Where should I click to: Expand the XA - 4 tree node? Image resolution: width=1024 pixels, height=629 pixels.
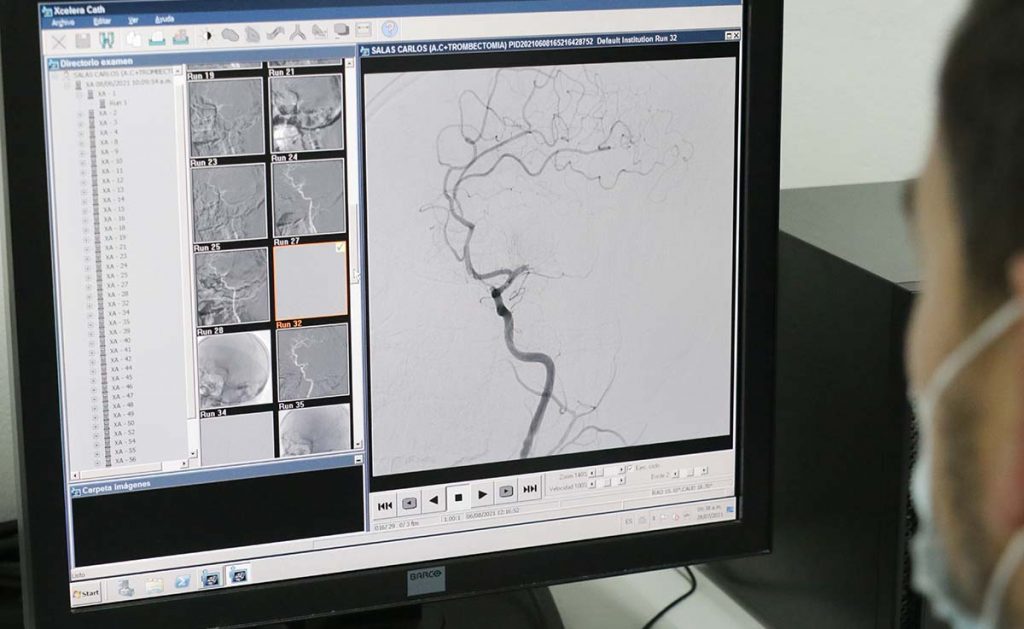(81, 133)
